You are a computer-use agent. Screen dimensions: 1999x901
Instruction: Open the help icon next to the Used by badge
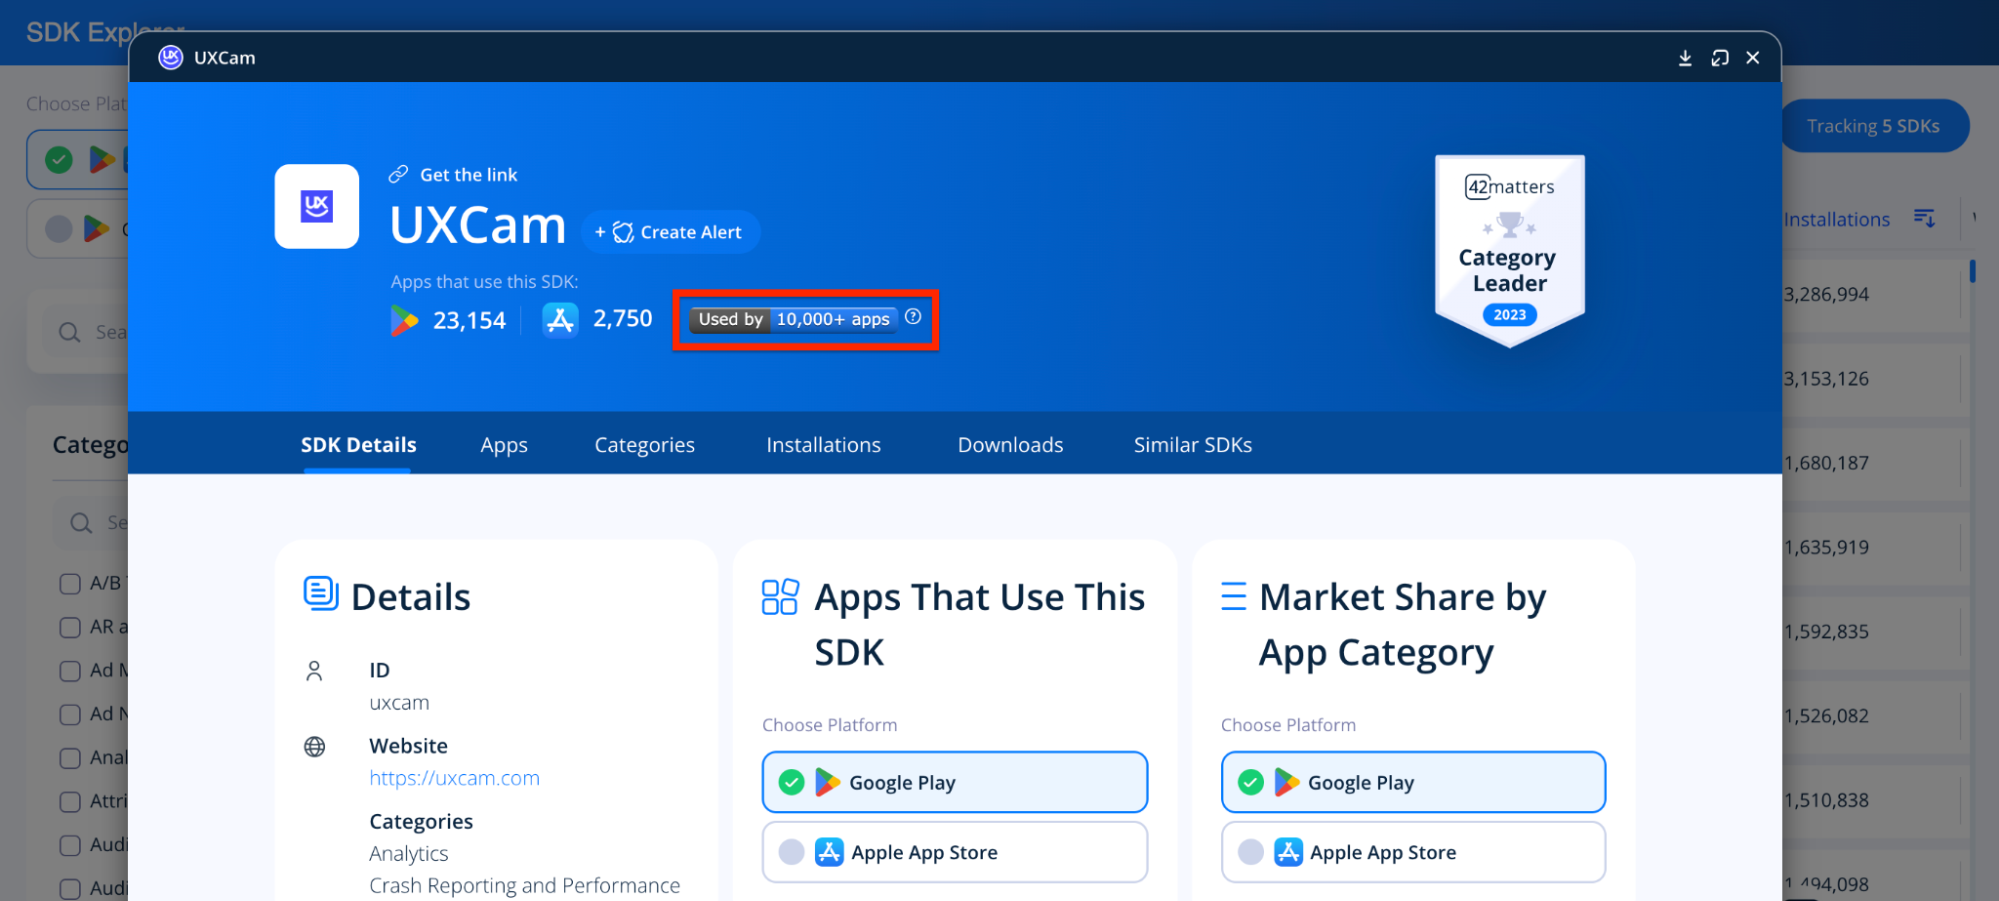tap(913, 317)
